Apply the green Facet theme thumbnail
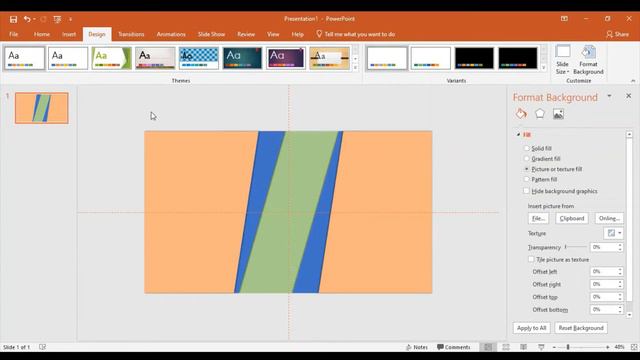 (111, 58)
